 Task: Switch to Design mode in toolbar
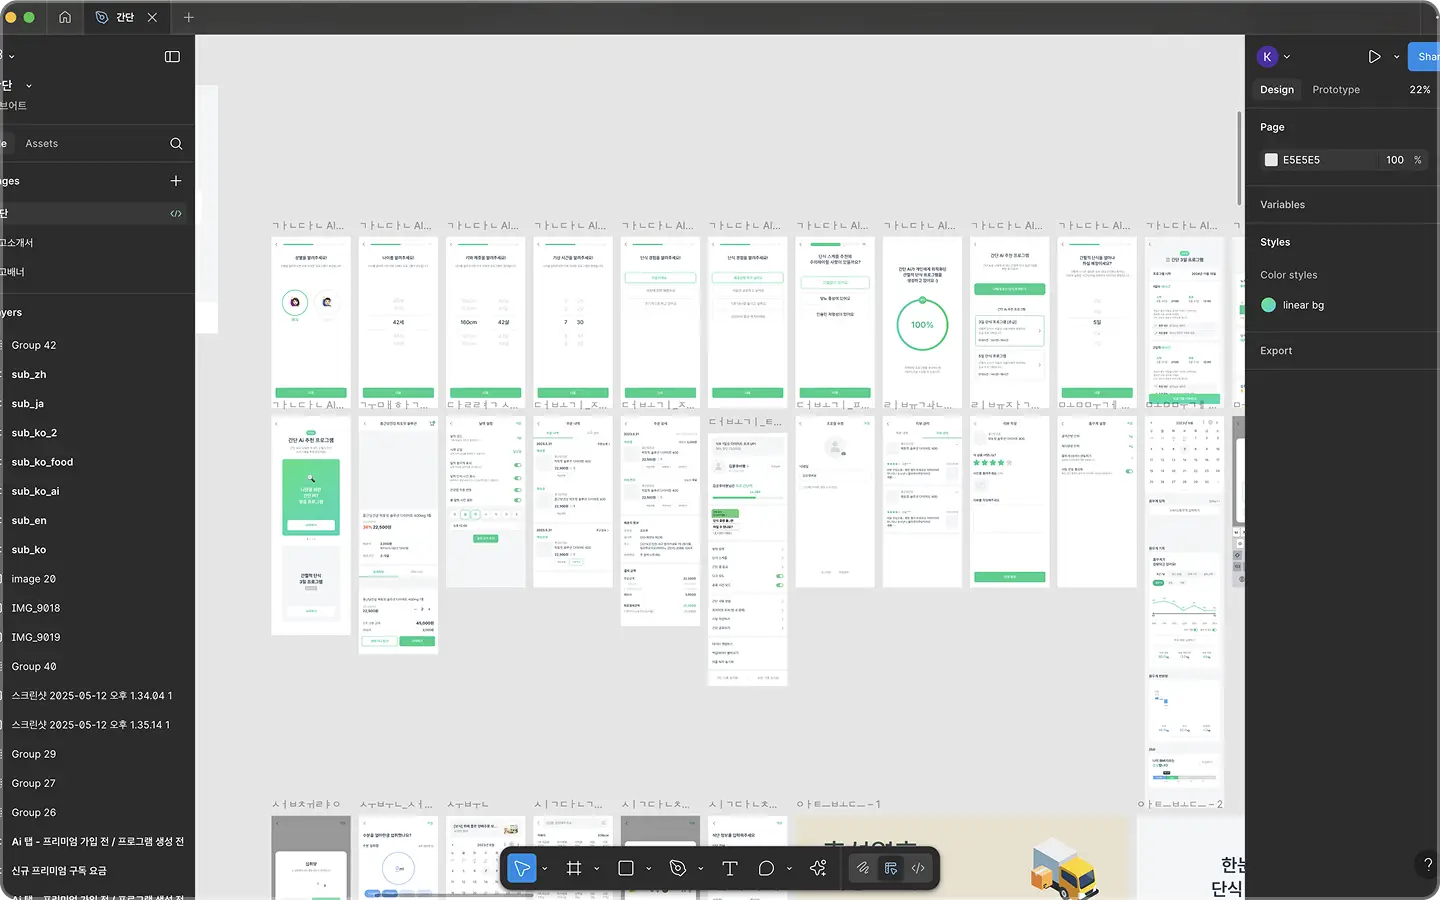(890, 868)
